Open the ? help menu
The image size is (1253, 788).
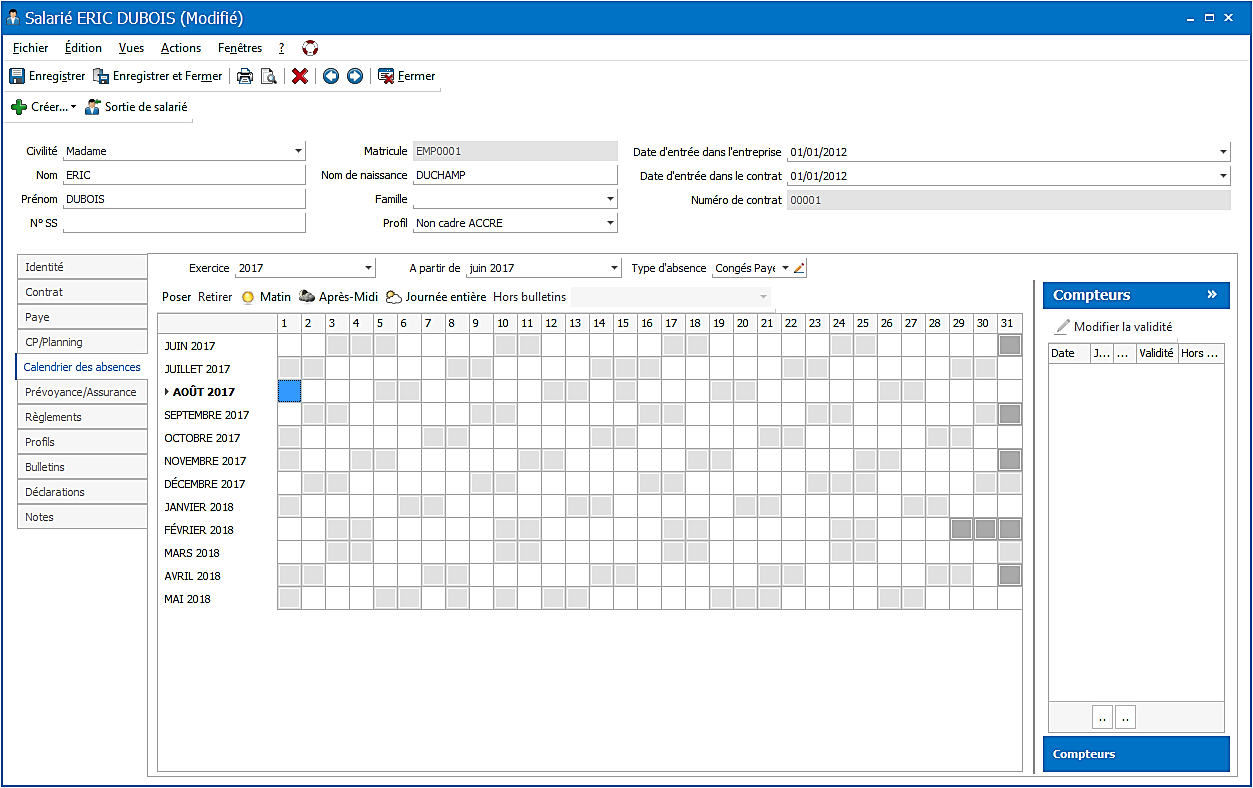282,48
